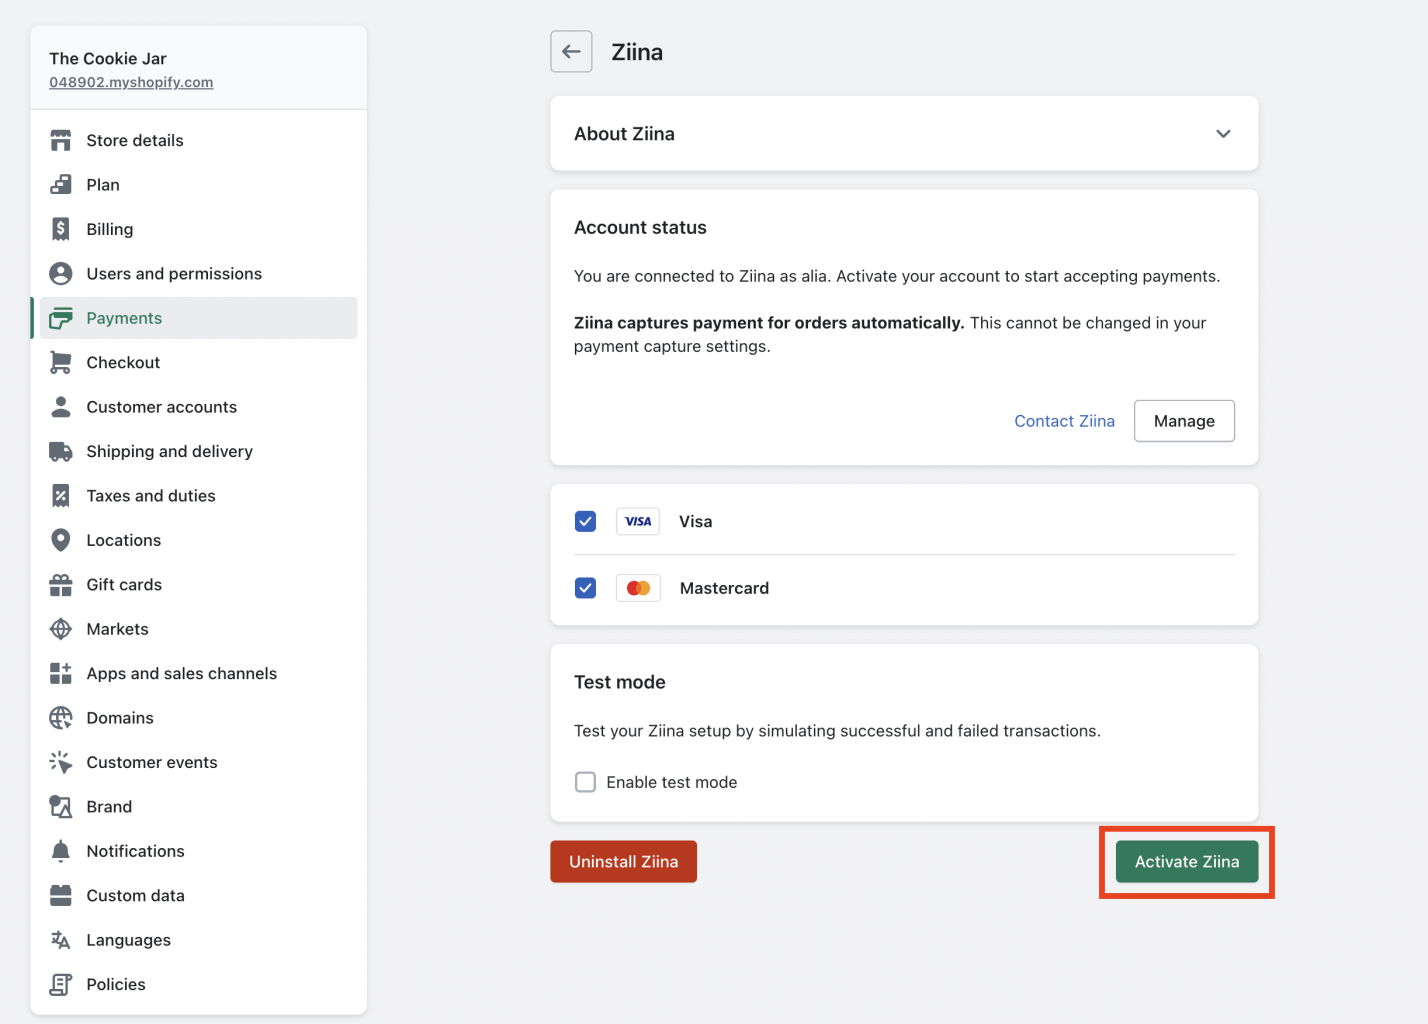The width and height of the screenshot is (1428, 1024).
Task: Open Store details settings
Action: (x=198, y=140)
